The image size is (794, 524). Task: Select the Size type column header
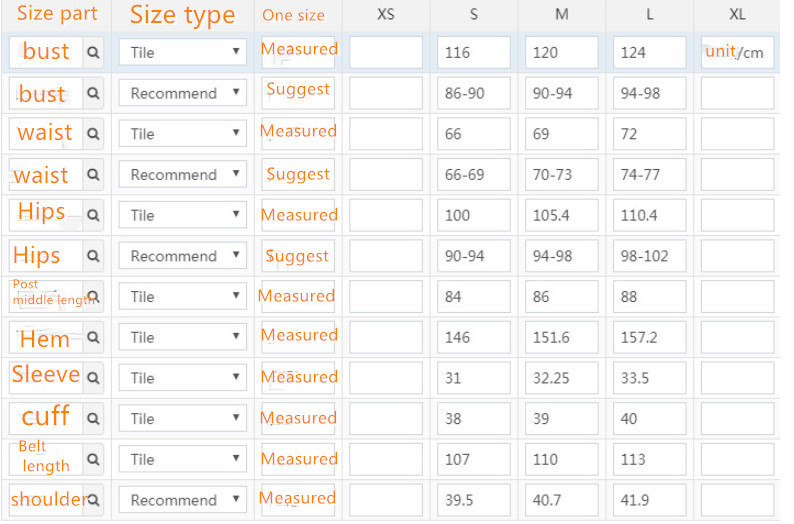pyautogui.click(x=183, y=15)
